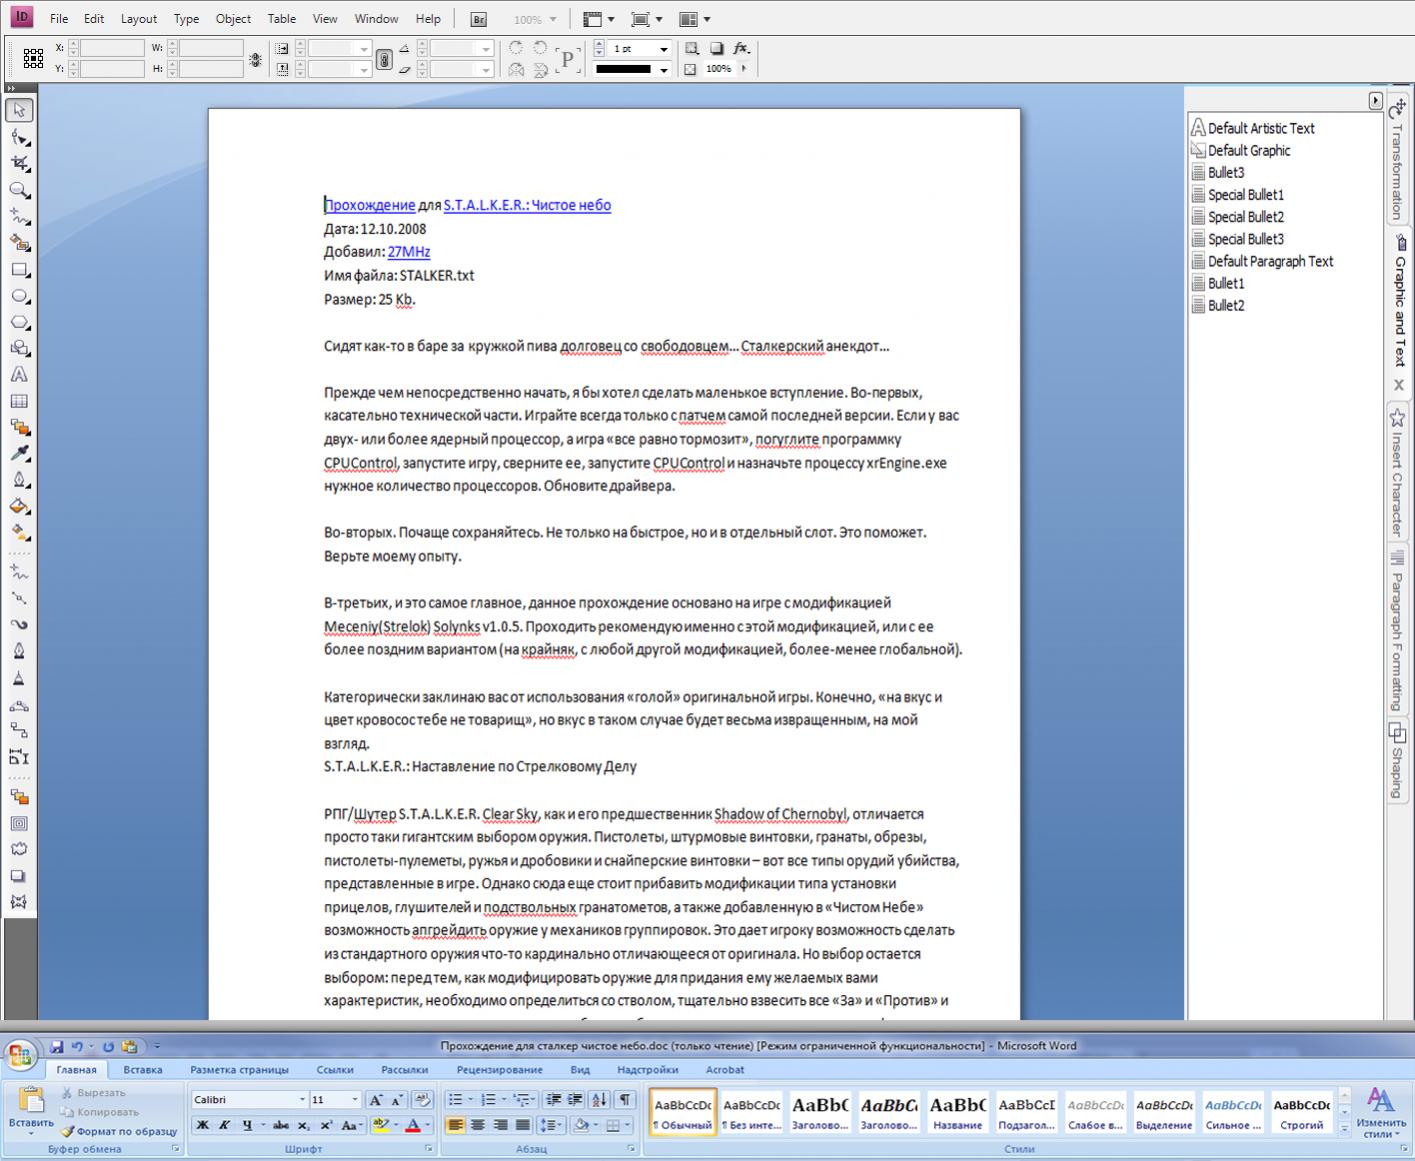Click S.T.A.L.K.E.R.: Чистое небо link
The image size is (1415, 1161).
(527, 205)
